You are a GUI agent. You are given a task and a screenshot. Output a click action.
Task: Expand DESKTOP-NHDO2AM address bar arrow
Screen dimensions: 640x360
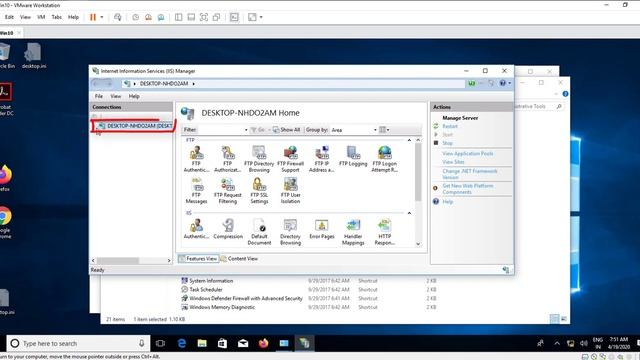point(193,84)
